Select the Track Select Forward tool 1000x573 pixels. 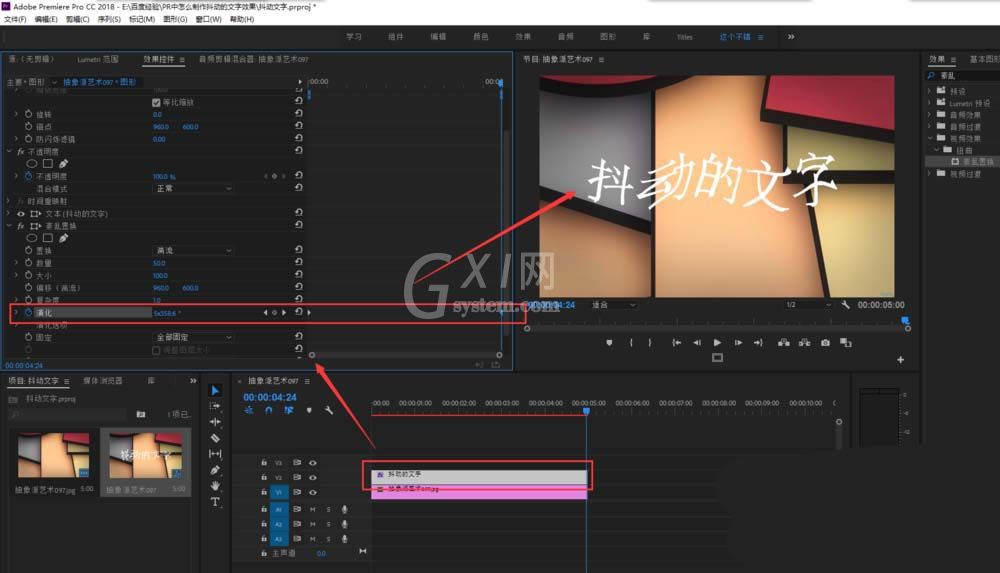point(215,406)
